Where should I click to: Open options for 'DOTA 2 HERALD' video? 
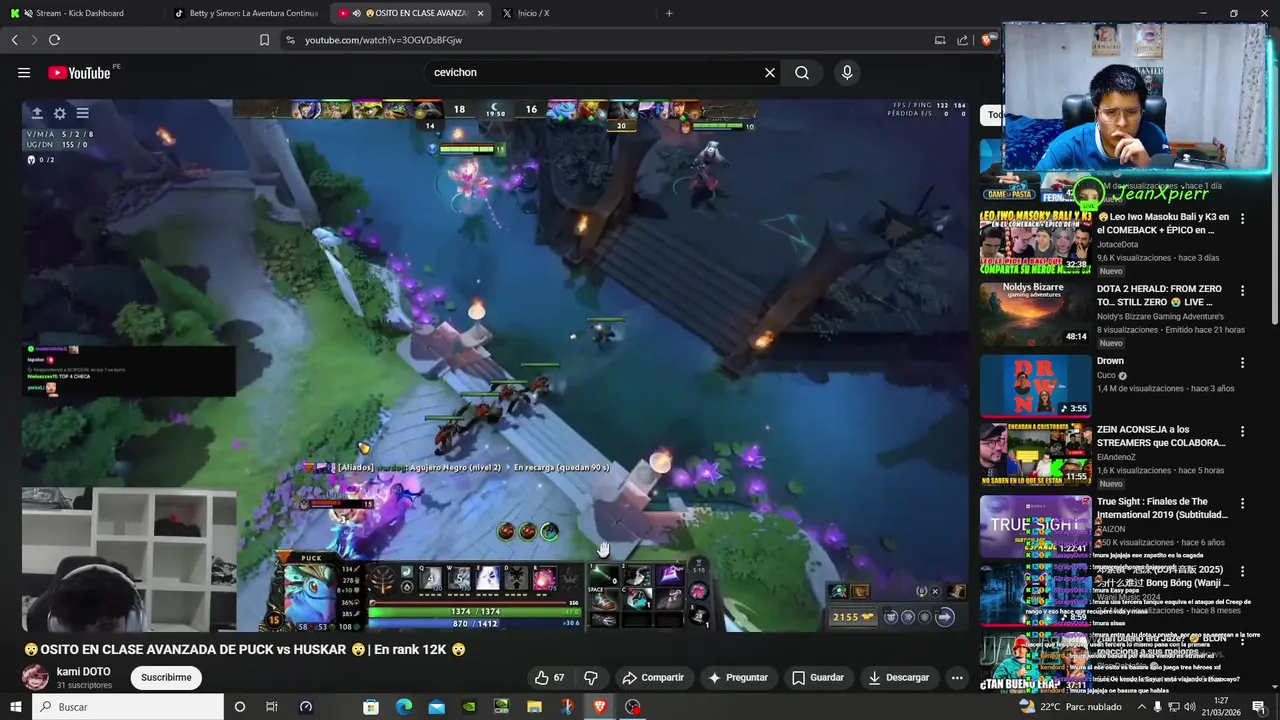1242,290
